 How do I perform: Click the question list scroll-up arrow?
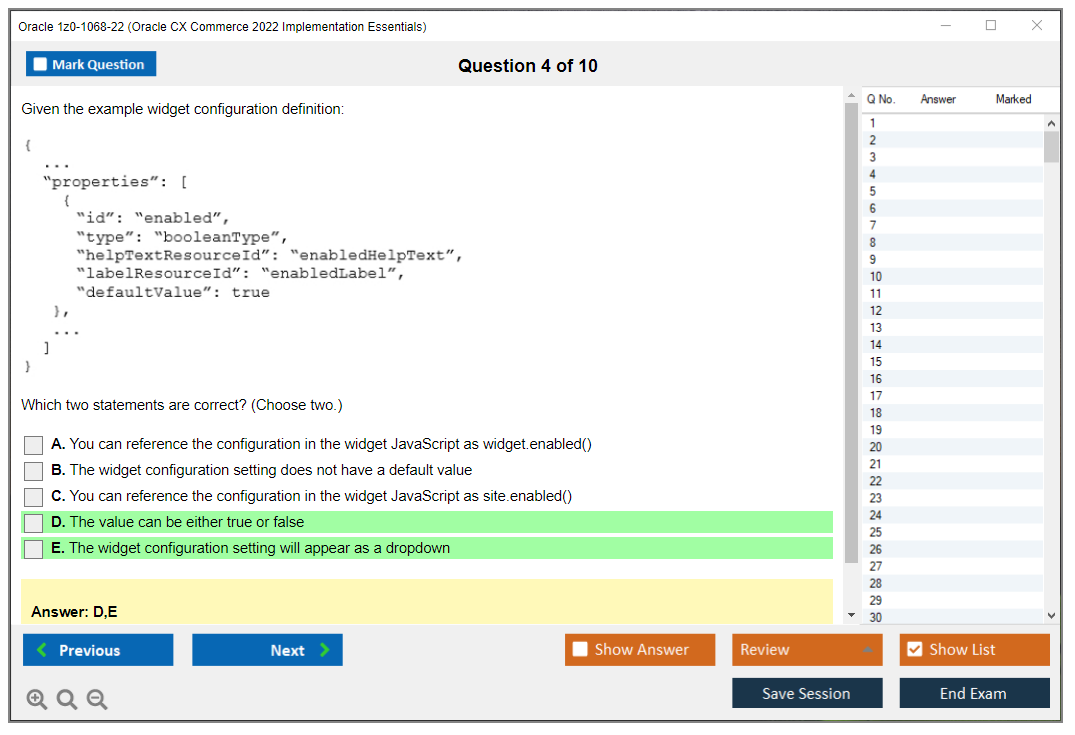[x=1051, y=123]
